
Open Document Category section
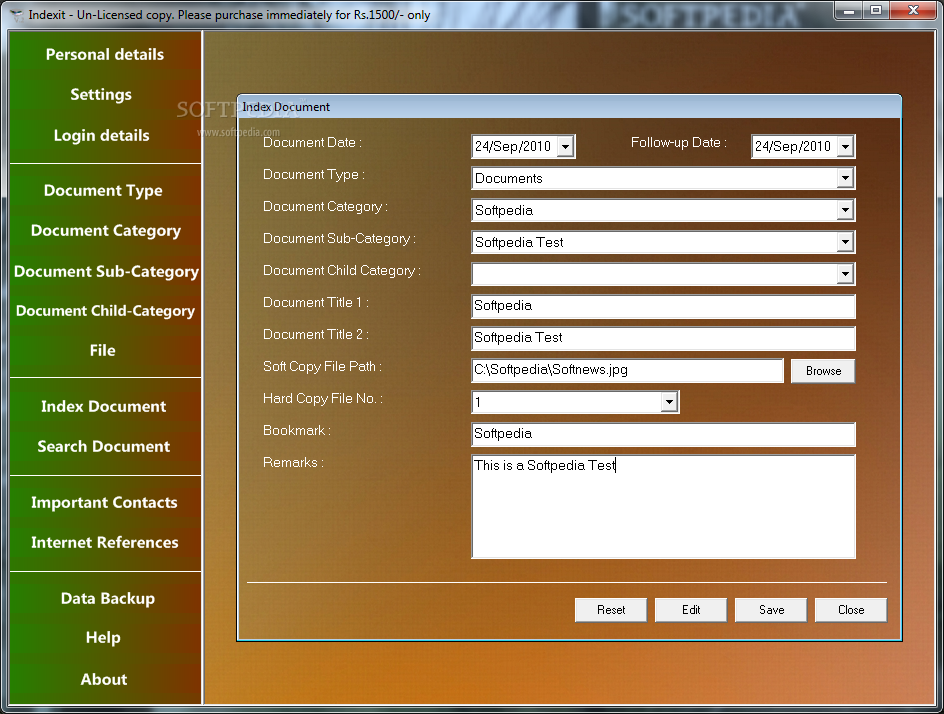pyautogui.click(x=105, y=231)
